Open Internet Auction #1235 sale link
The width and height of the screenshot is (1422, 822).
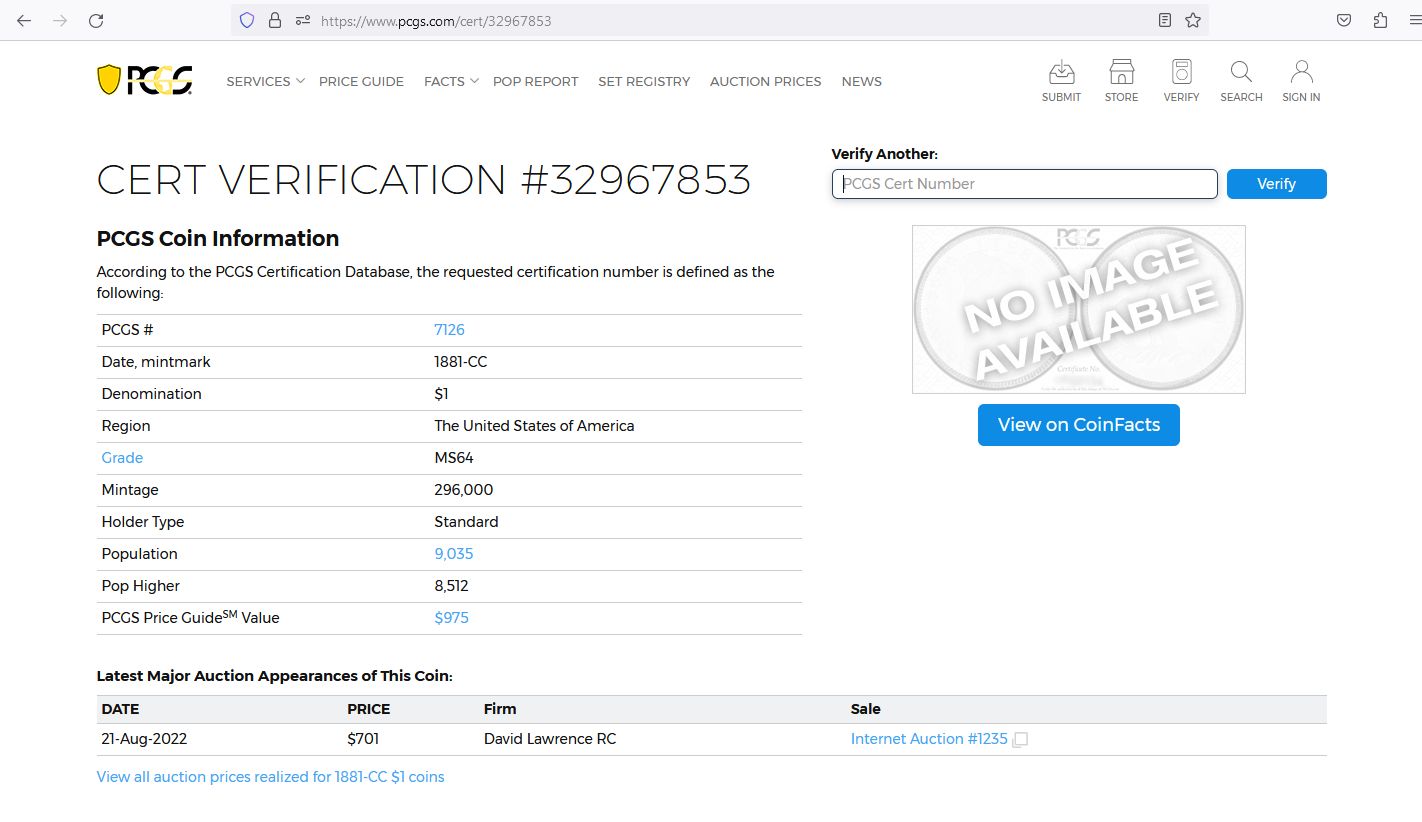929,739
